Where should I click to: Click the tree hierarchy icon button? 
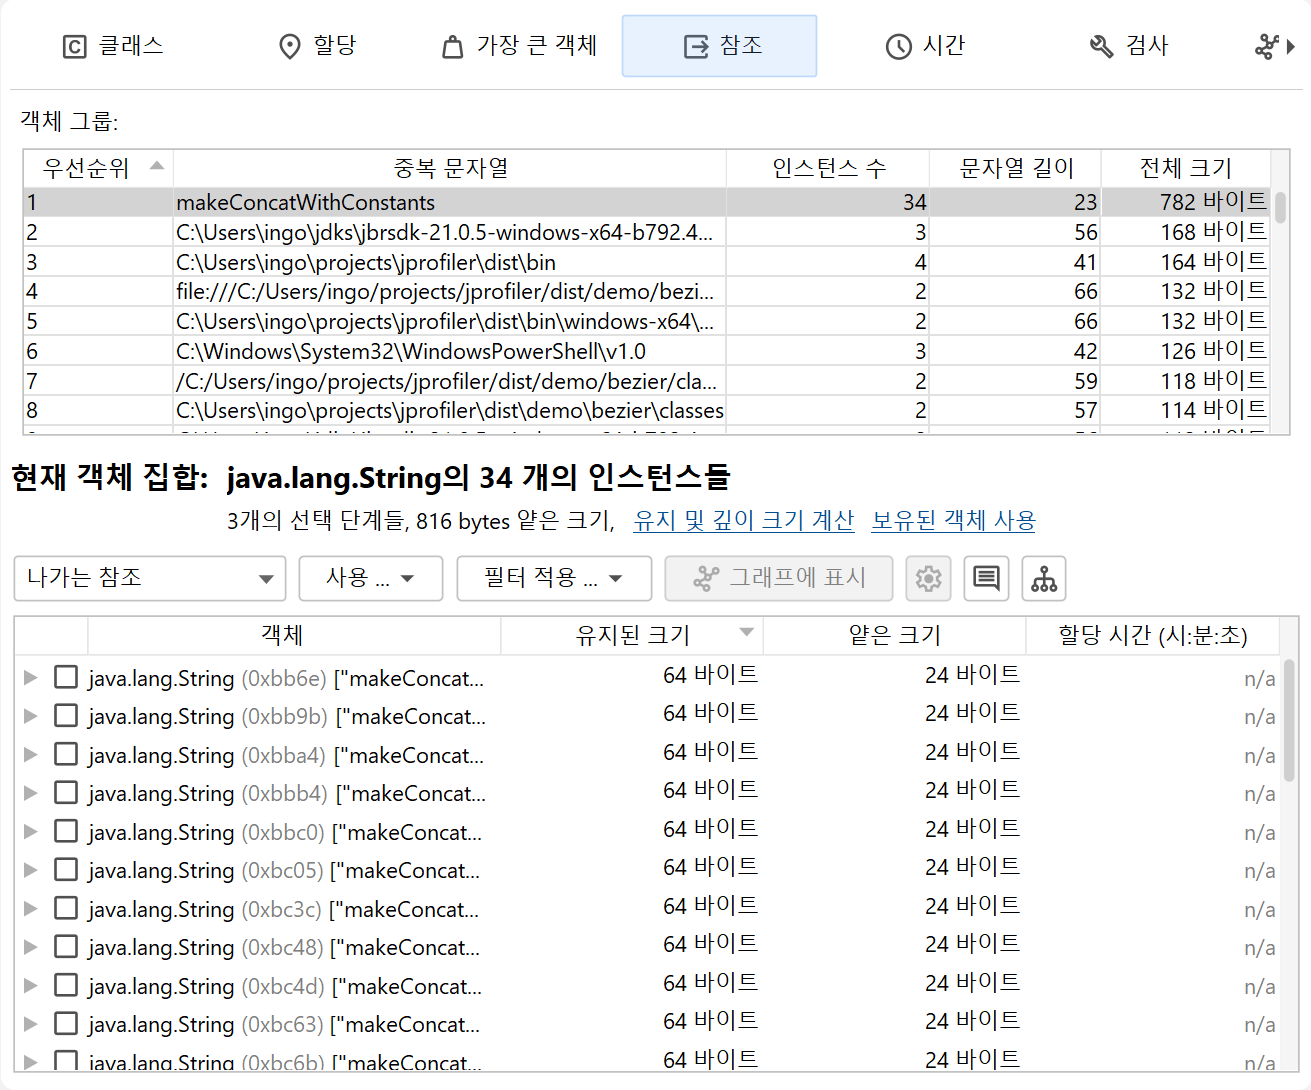click(x=1044, y=579)
